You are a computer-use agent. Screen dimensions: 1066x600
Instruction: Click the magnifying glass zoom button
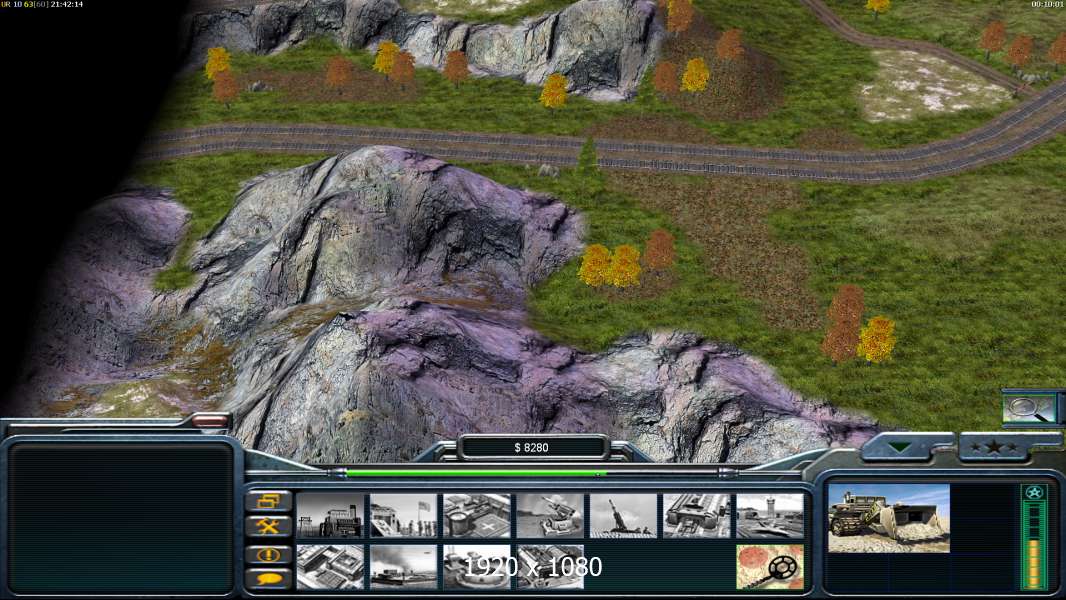point(1029,408)
